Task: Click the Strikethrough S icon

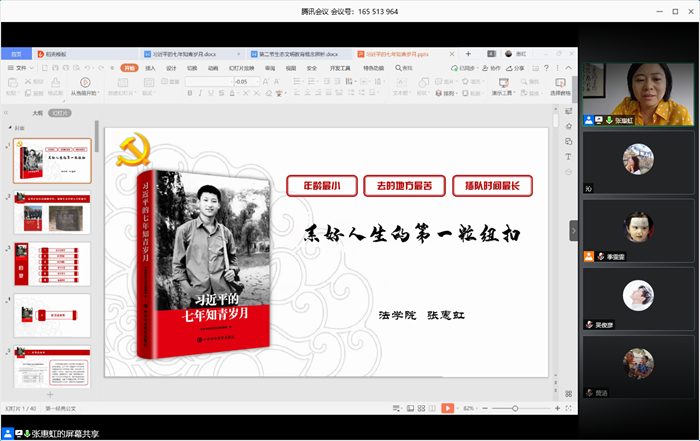Action: click(221, 93)
